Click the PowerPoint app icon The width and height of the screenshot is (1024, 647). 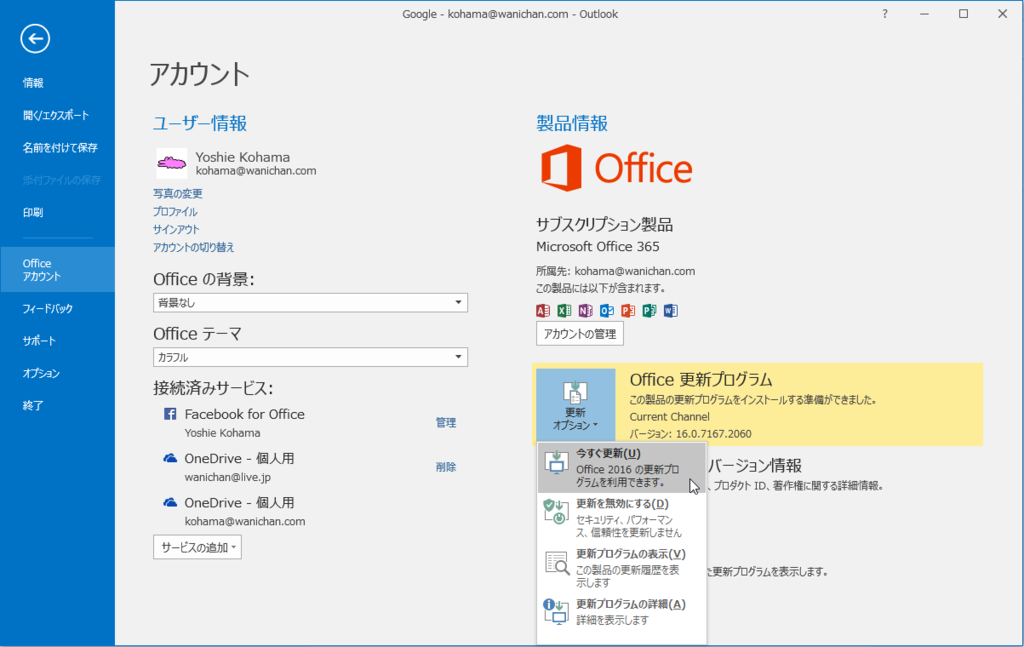tap(628, 311)
